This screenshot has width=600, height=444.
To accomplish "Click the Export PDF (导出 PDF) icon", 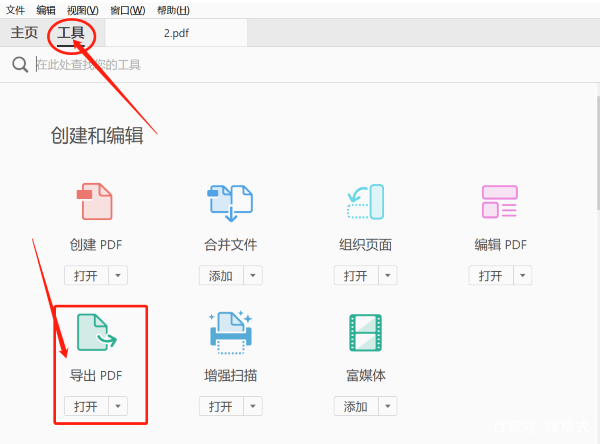I will click(96, 332).
